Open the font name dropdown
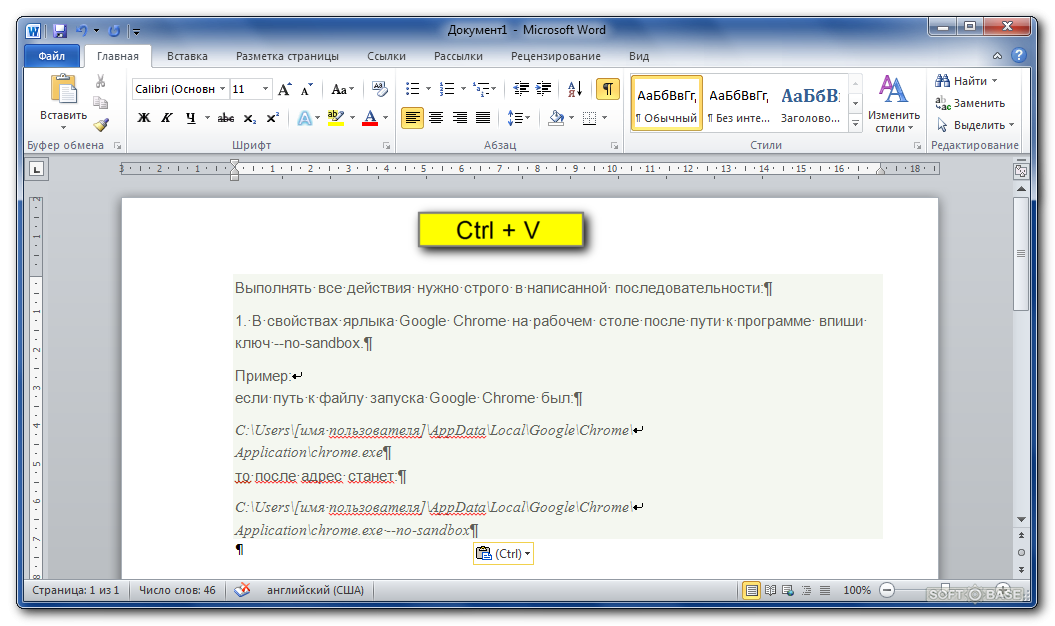 coord(222,89)
